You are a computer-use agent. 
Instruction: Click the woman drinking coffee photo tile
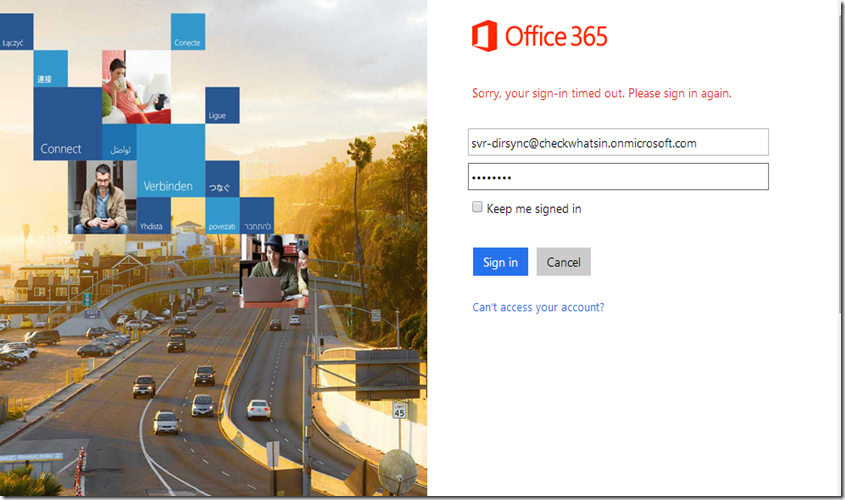click(136, 87)
